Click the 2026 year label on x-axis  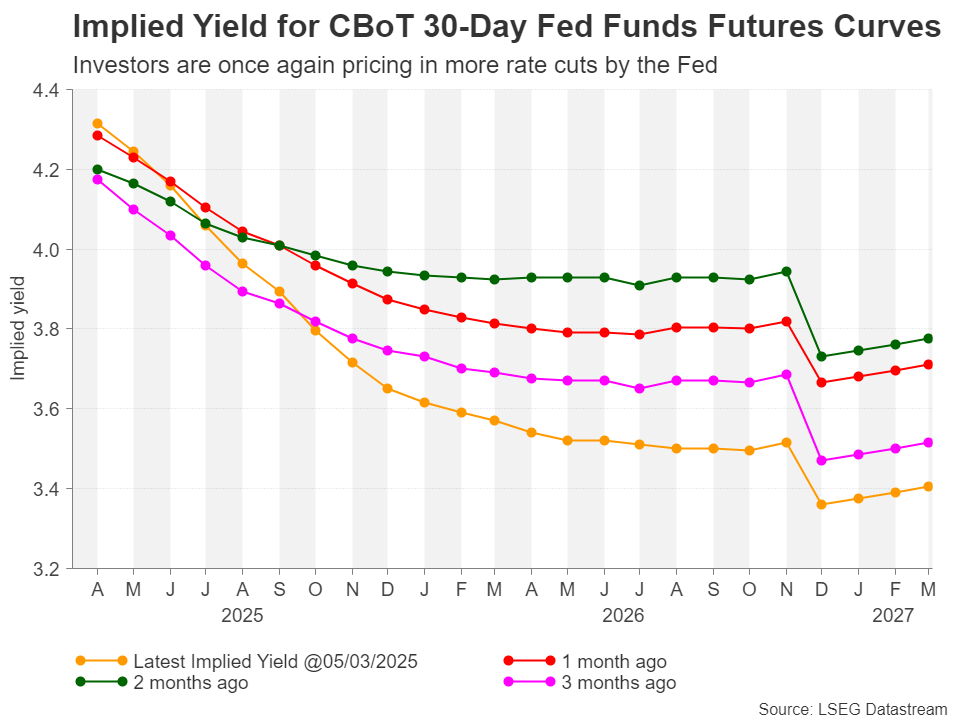pyautogui.click(x=623, y=616)
